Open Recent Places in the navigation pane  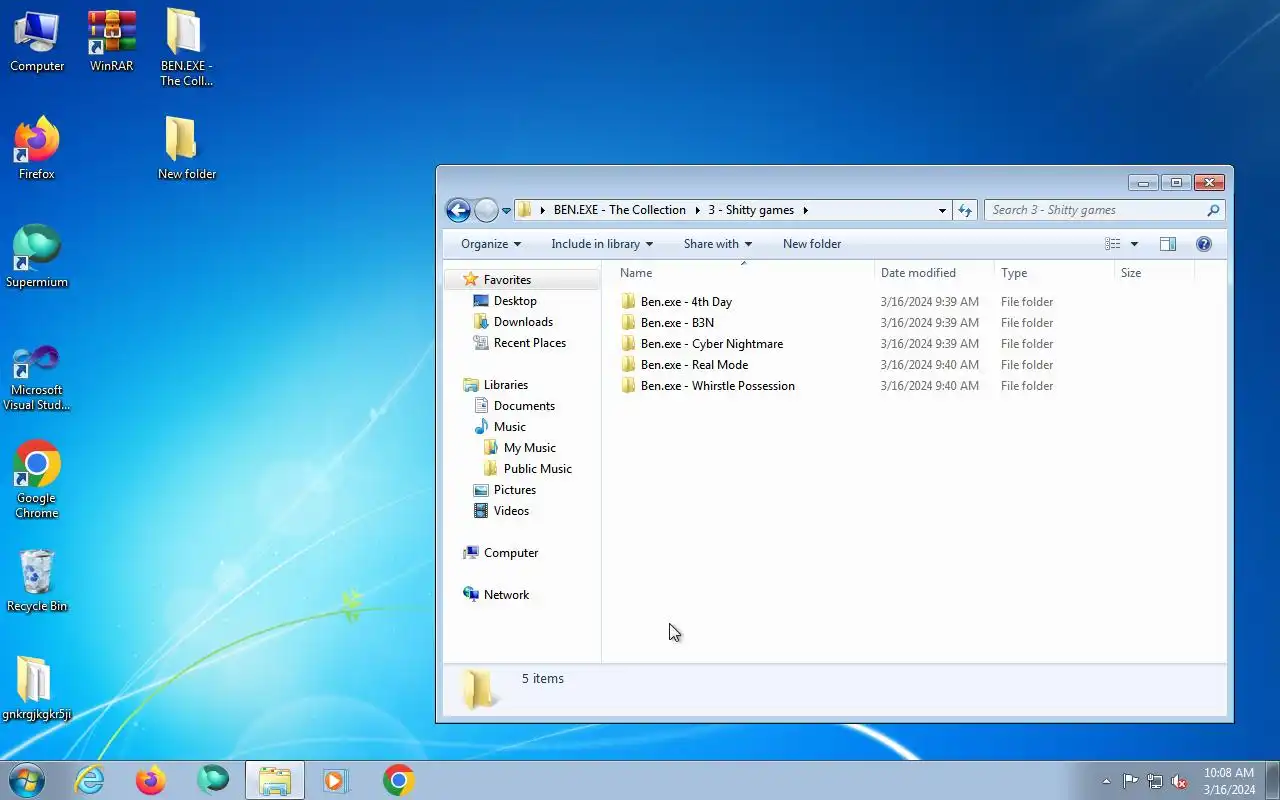[x=529, y=343]
